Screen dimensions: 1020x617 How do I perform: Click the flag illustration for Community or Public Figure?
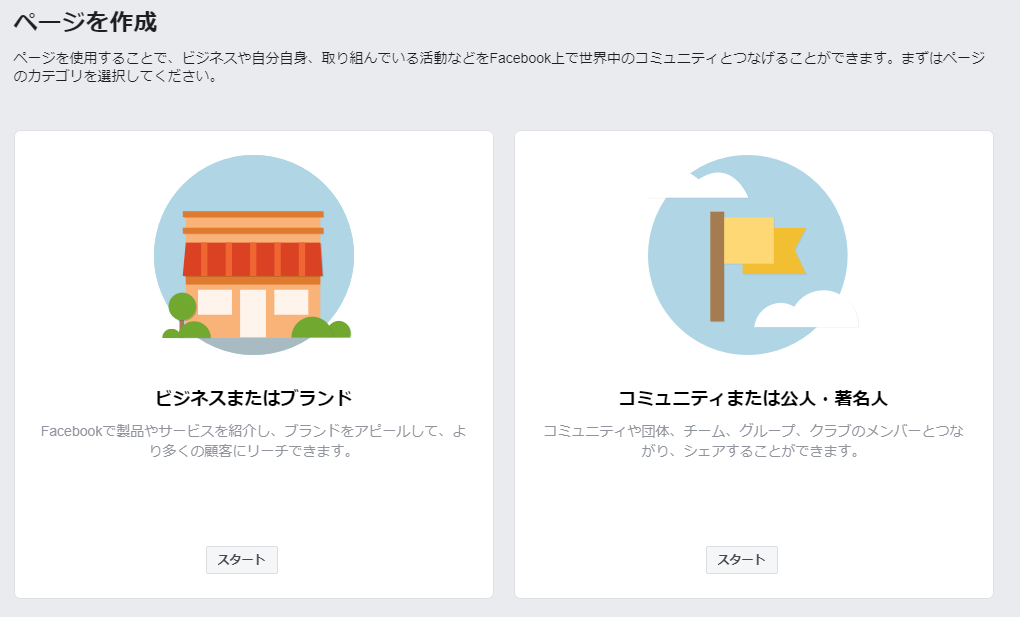[753, 255]
